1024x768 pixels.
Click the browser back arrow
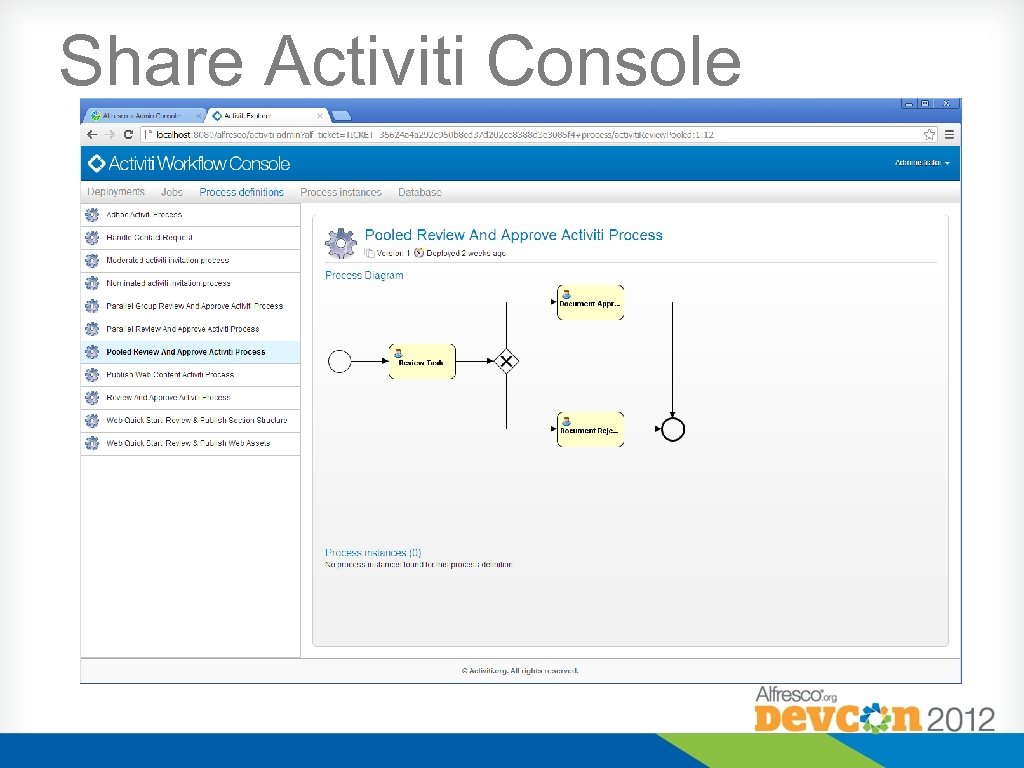tap(92, 135)
